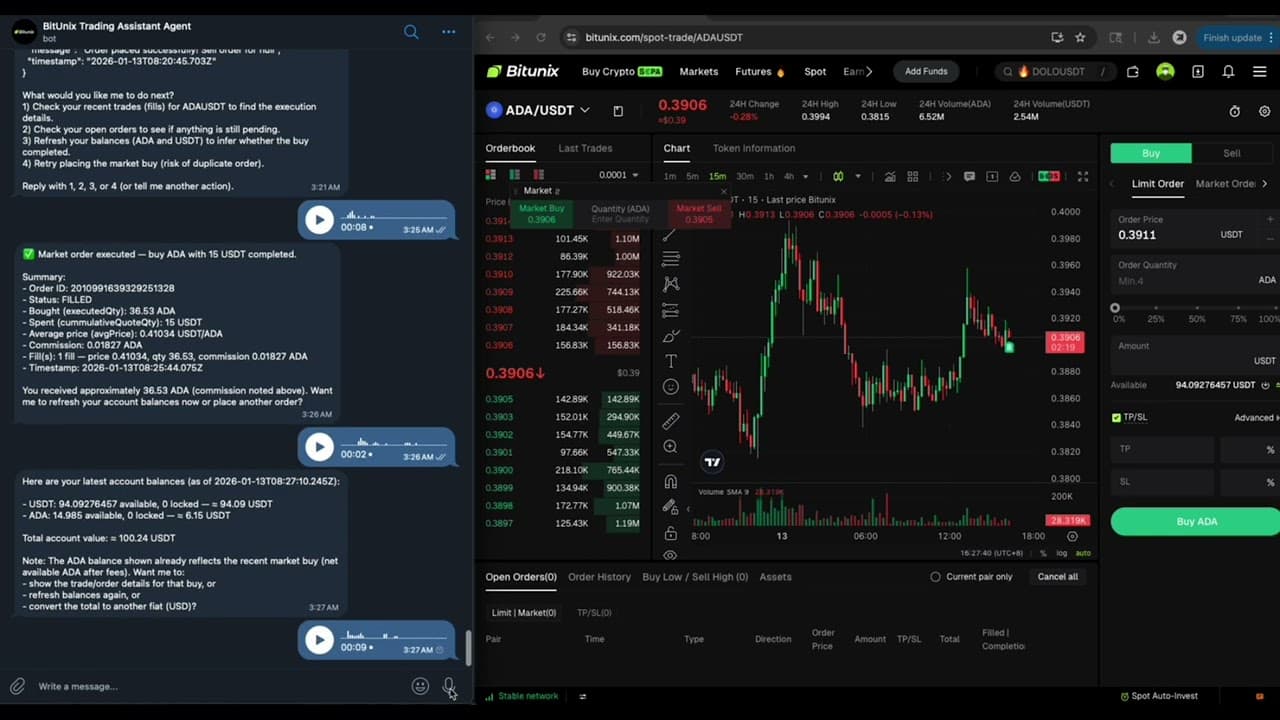Select the Text drawing tool

click(670, 361)
